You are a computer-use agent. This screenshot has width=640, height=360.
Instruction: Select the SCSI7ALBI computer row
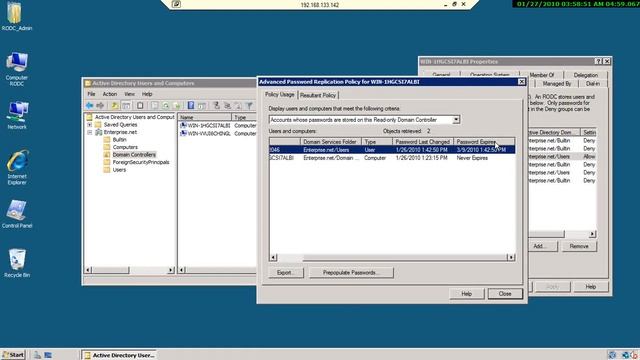pyautogui.click(x=392, y=158)
